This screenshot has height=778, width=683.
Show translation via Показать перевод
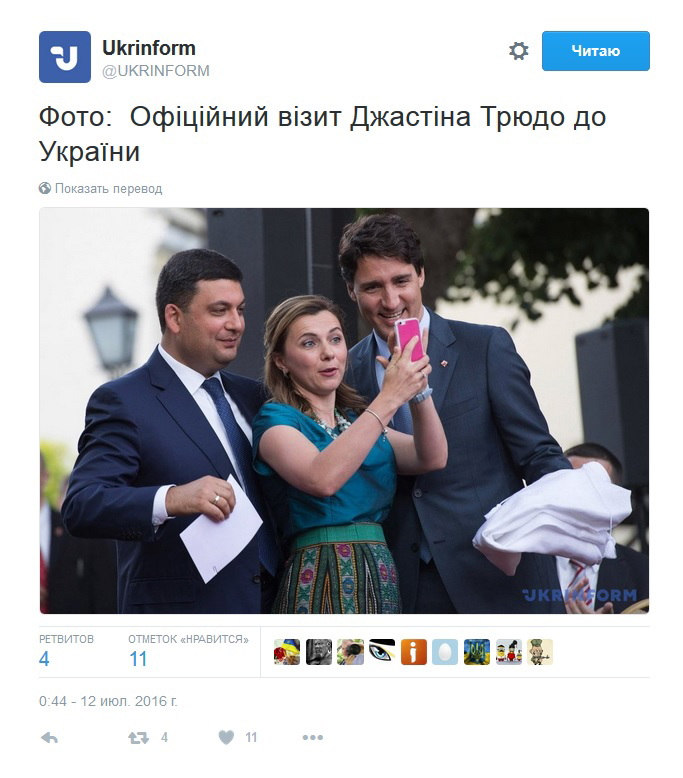click(109, 189)
